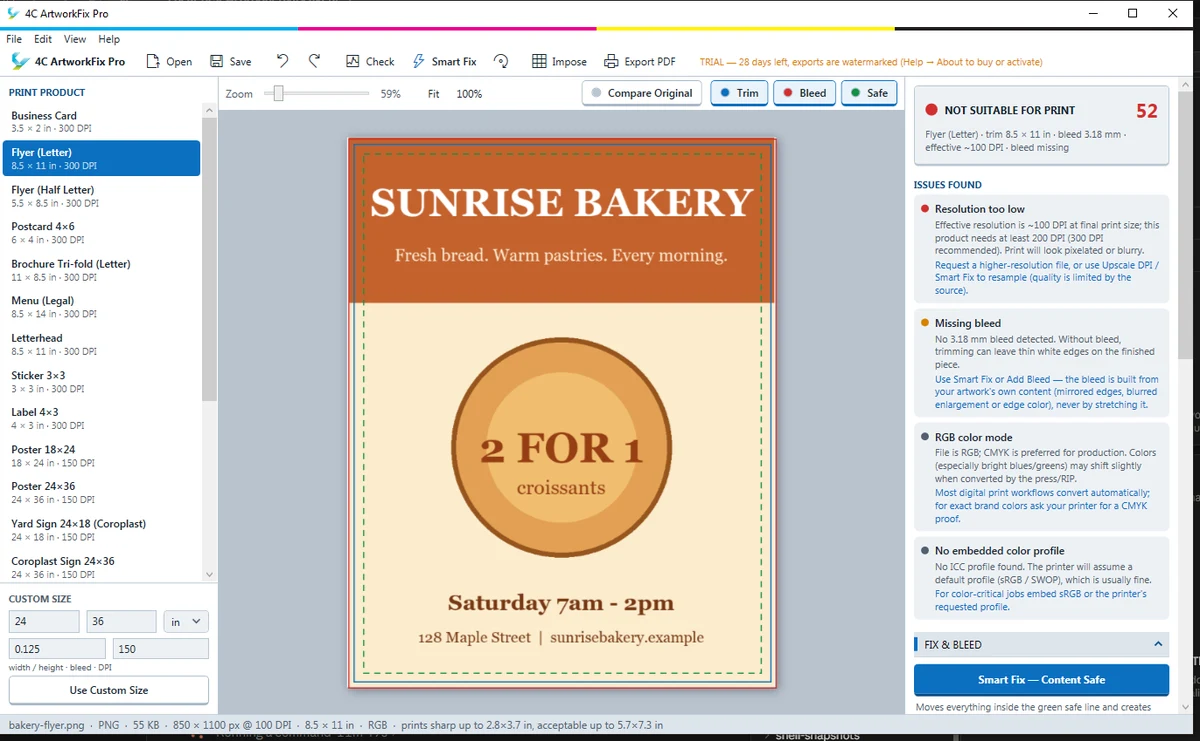Click Smart Fix — Content Safe button
This screenshot has height=741, width=1200.
pyautogui.click(x=1041, y=680)
